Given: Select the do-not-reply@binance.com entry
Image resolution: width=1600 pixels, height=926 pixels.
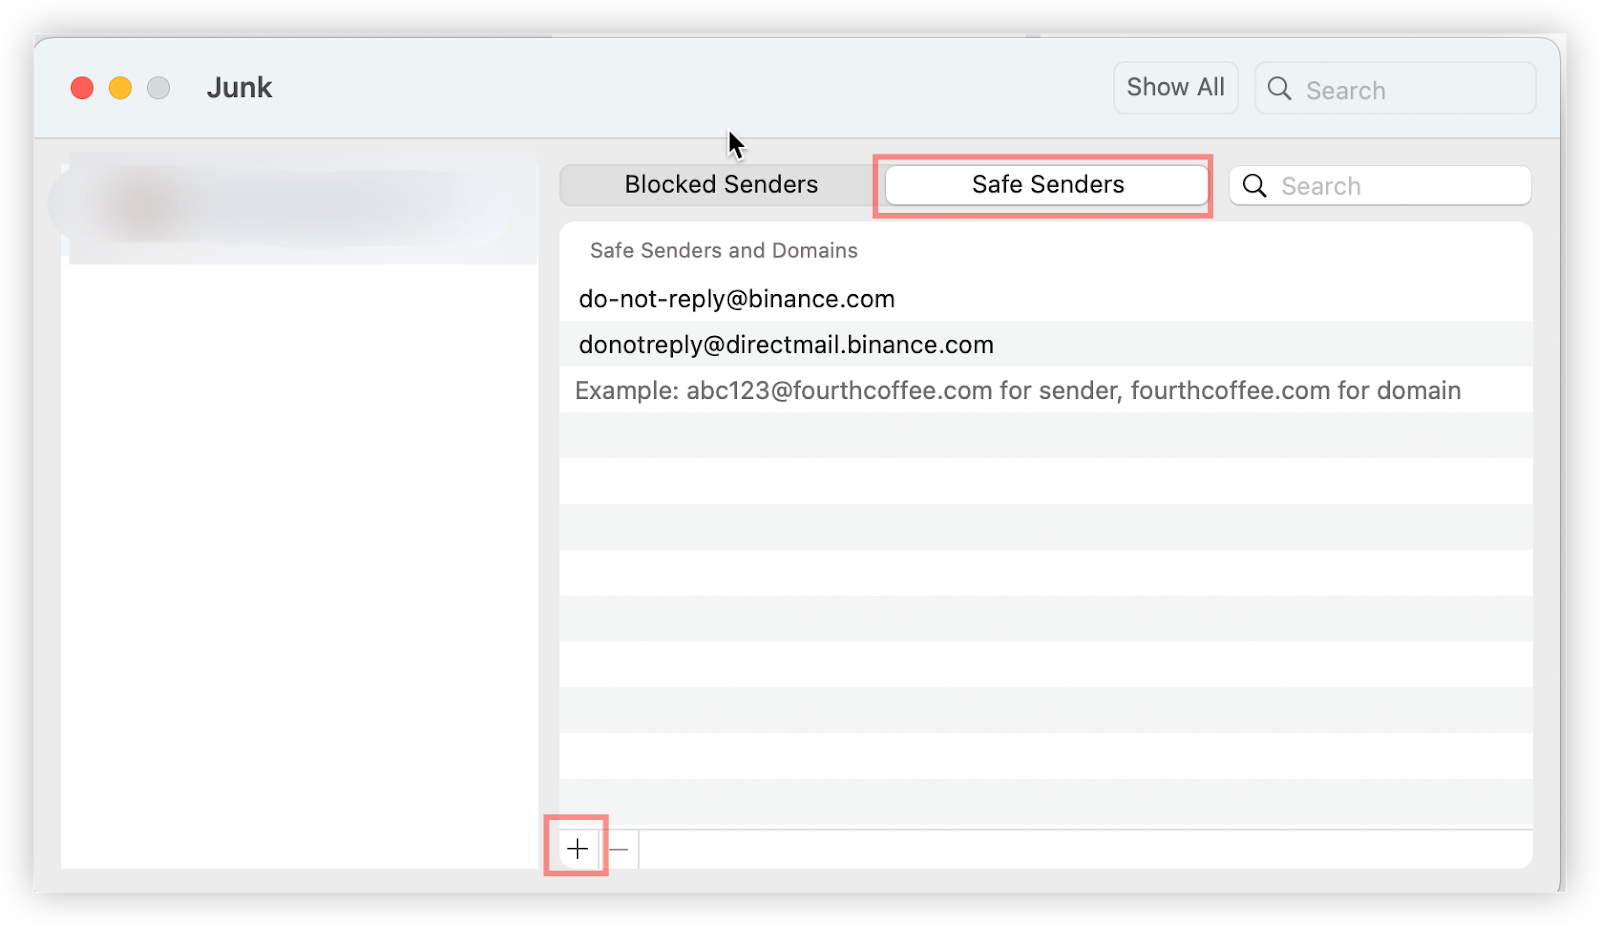Looking at the screenshot, I should [x=737, y=299].
